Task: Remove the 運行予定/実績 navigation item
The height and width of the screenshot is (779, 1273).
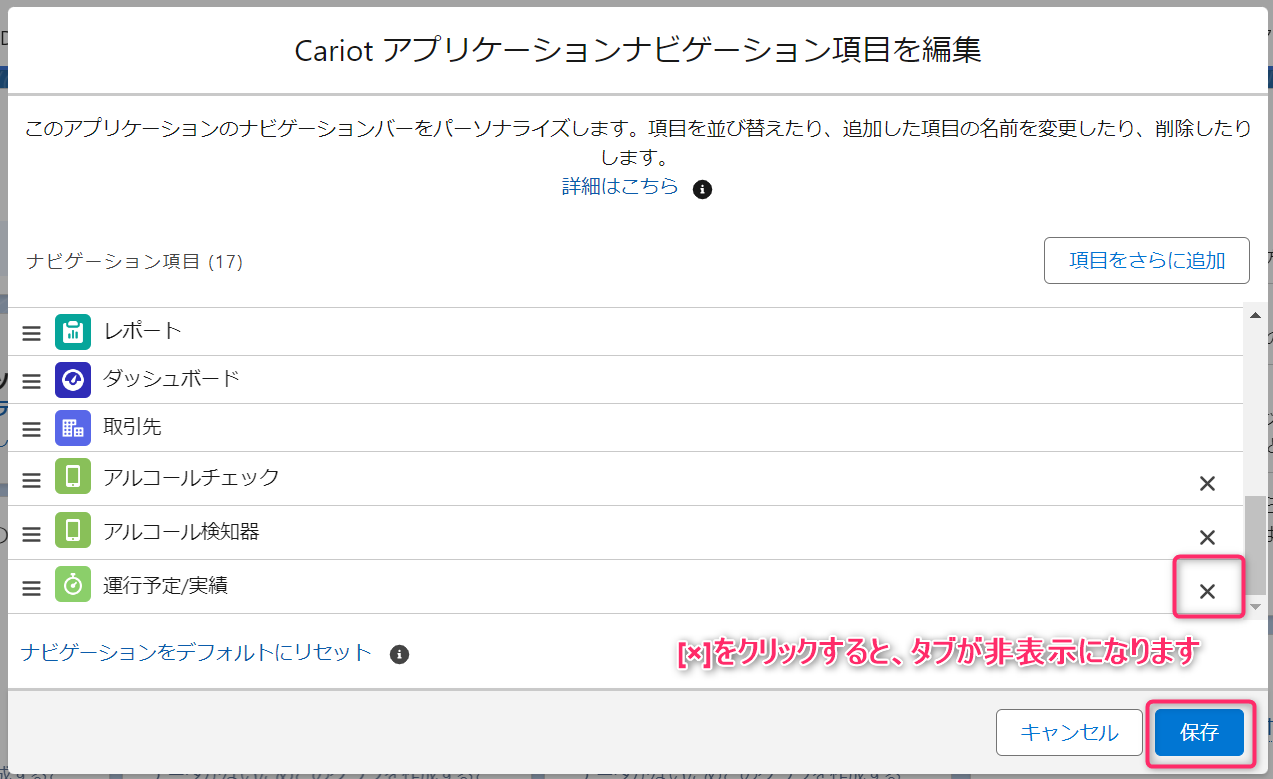Action: click(1207, 591)
